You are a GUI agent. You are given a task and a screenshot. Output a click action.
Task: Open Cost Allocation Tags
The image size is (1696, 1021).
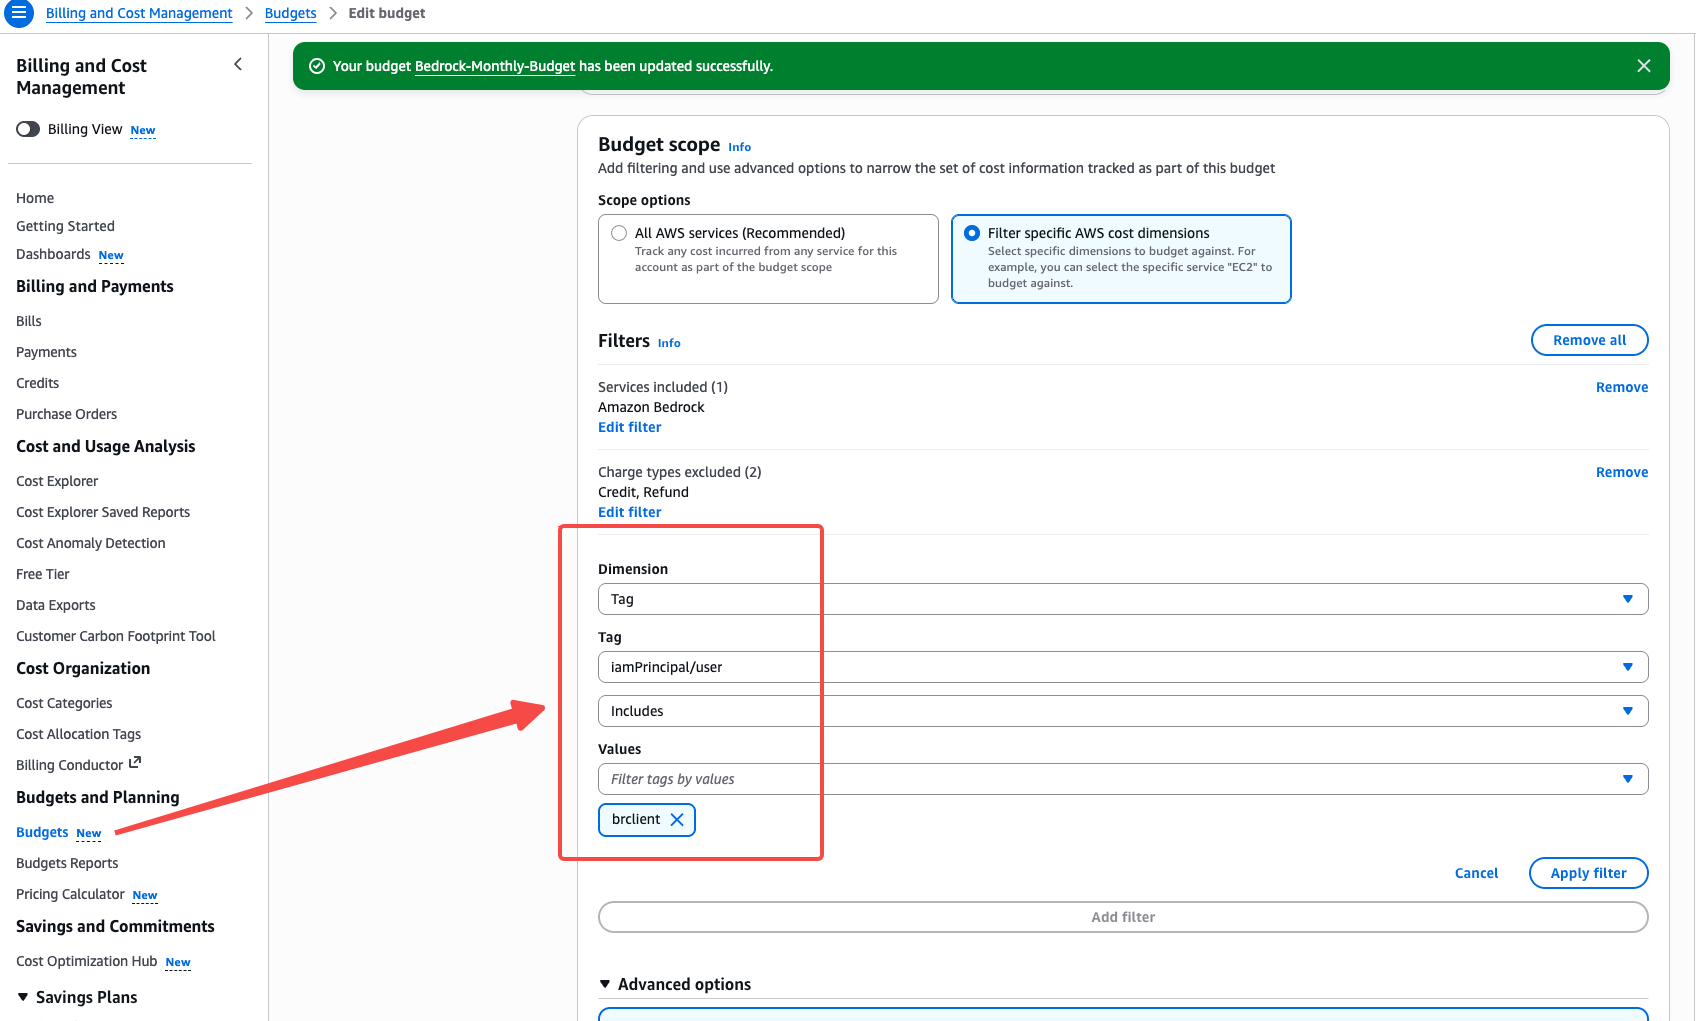click(x=78, y=734)
